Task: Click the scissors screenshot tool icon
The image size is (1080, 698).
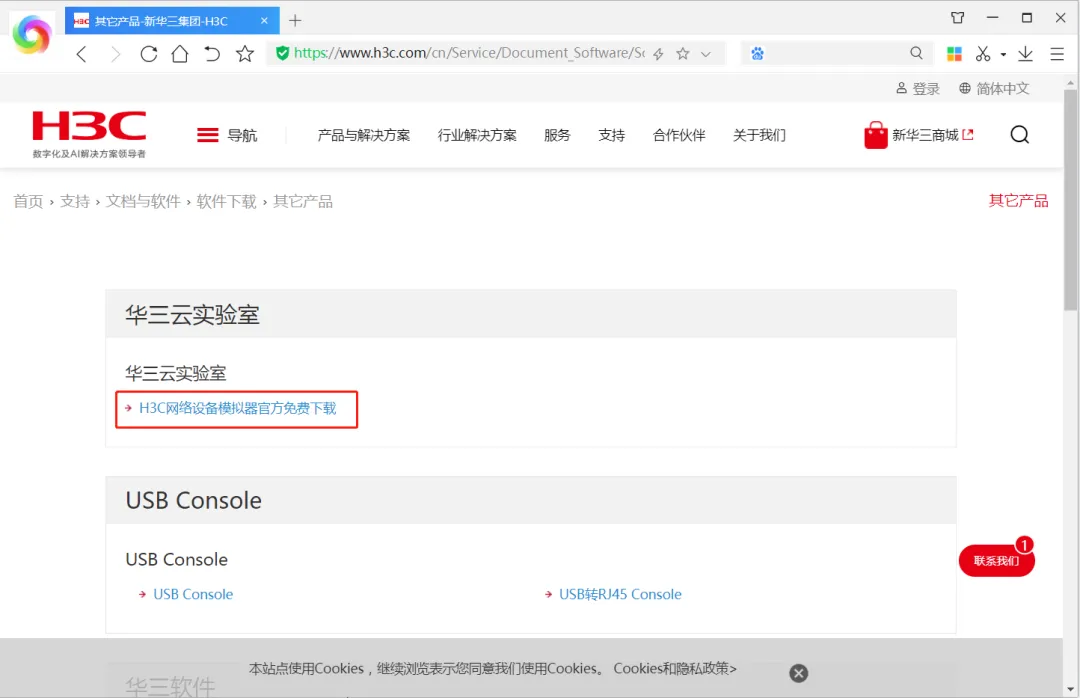Action: point(983,54)
